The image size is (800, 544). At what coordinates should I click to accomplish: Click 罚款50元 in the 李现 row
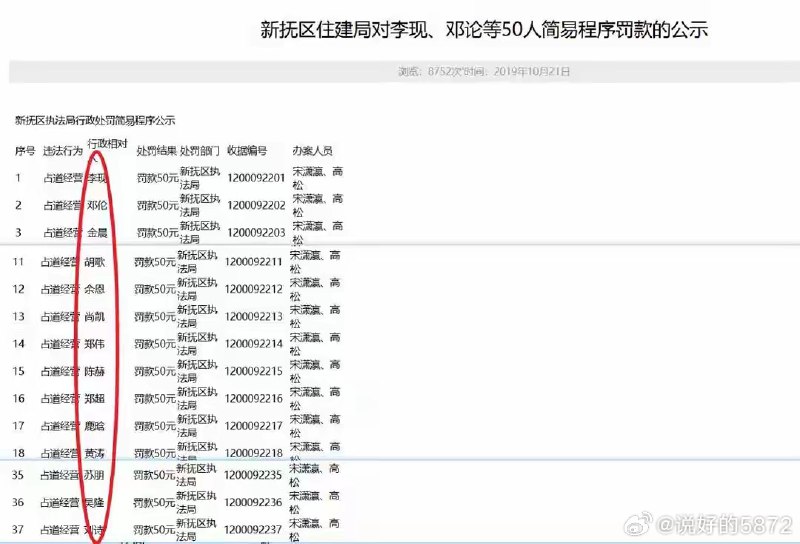coord(158,178)
